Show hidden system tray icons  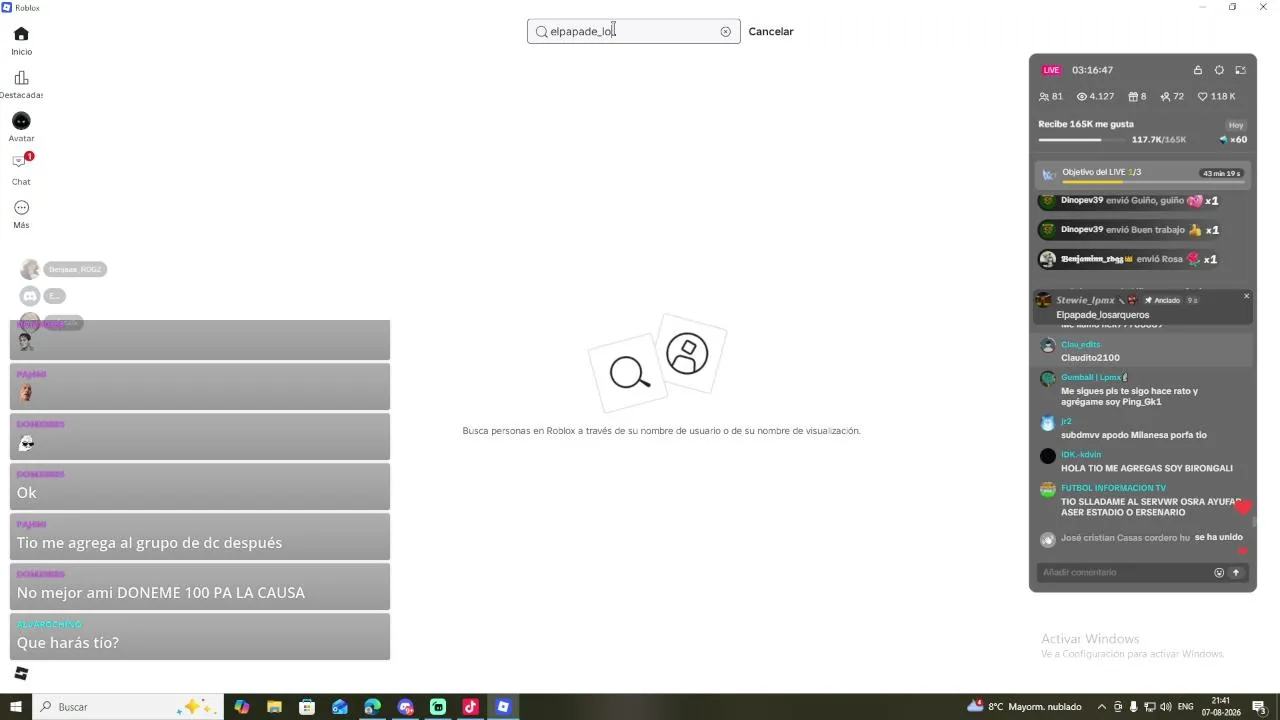click(1102, 707)
